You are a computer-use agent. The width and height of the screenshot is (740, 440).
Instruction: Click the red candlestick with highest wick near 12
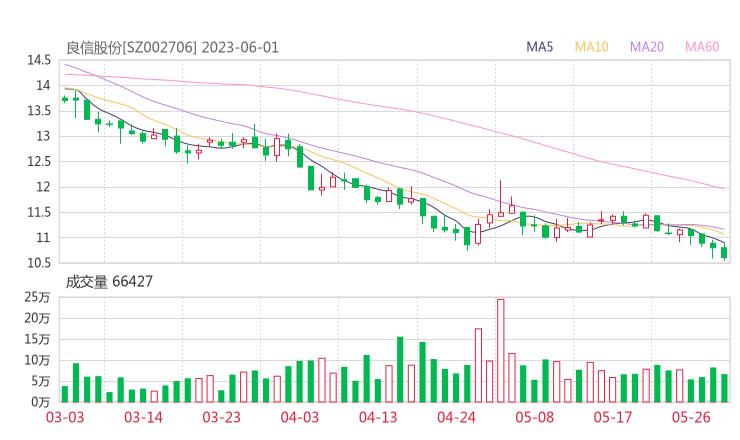click(x=501, y=199)
